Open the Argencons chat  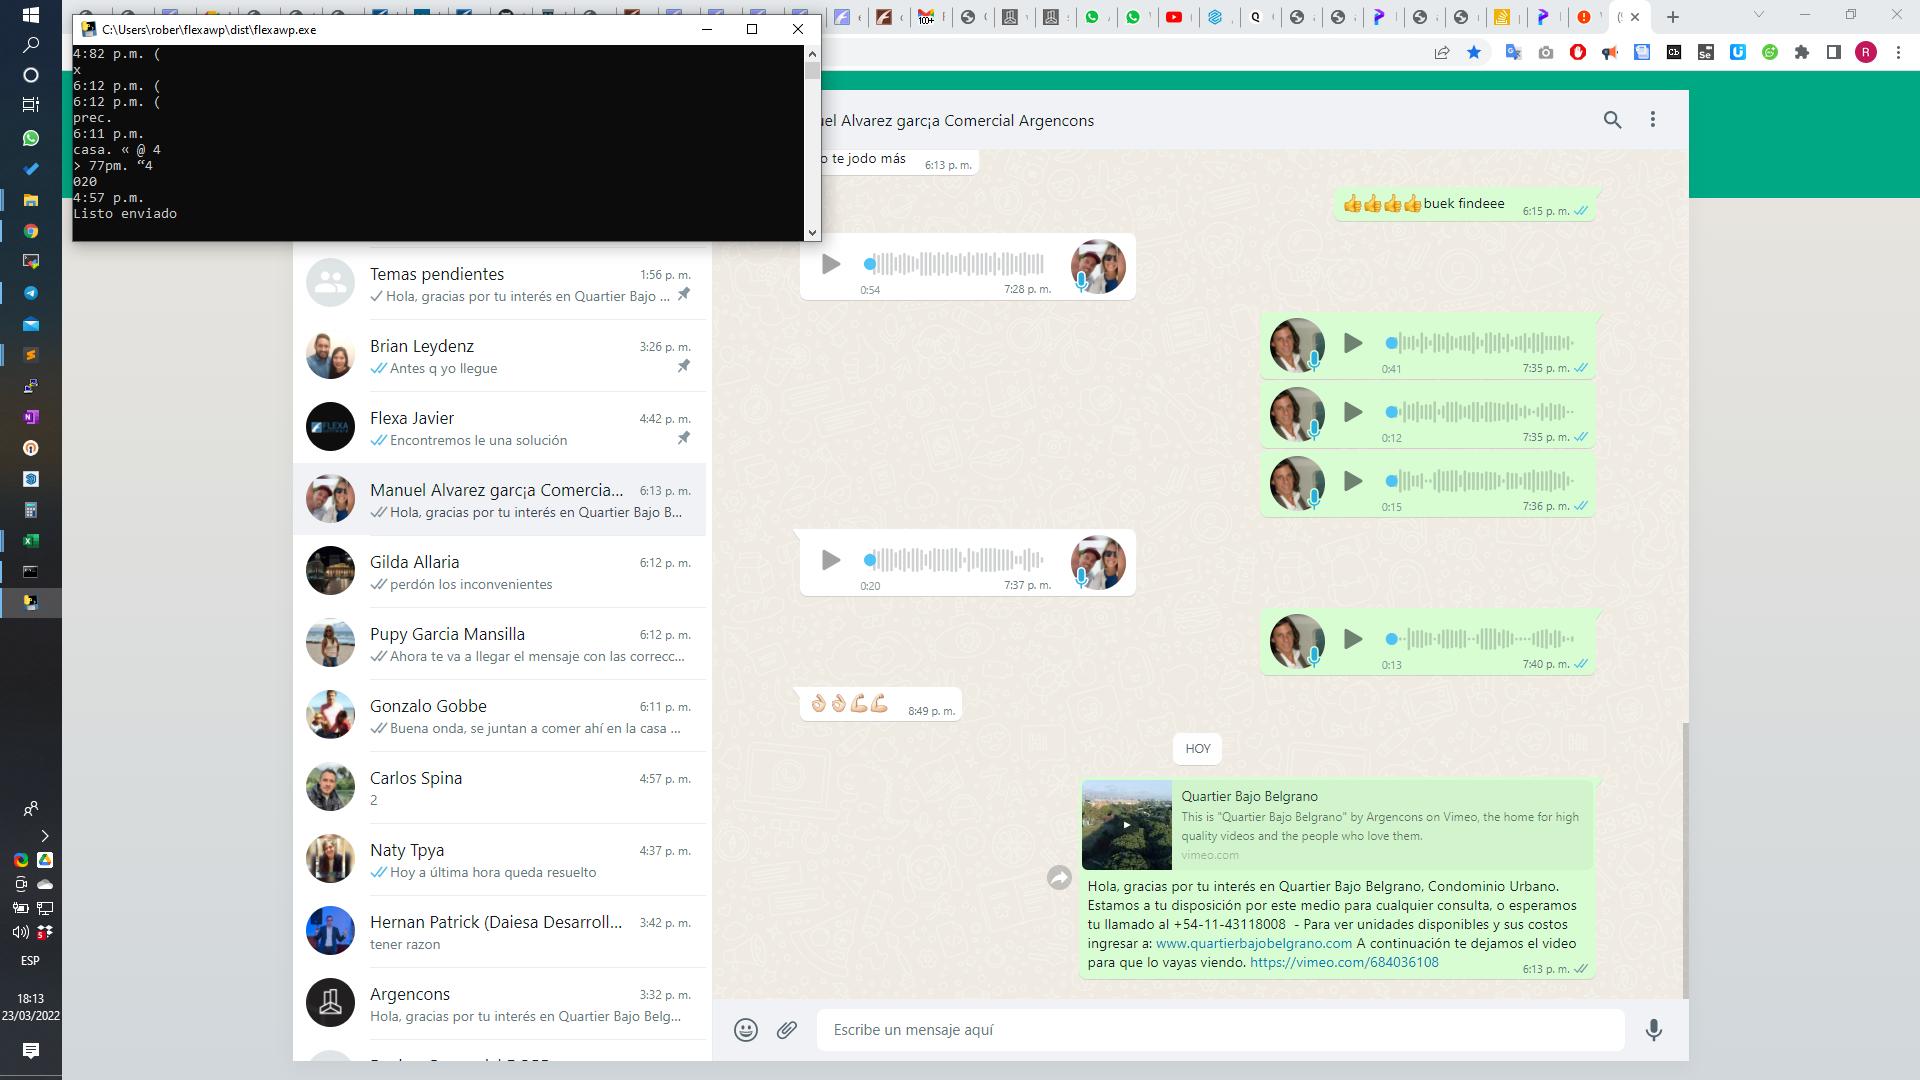tap(500, 1004)
